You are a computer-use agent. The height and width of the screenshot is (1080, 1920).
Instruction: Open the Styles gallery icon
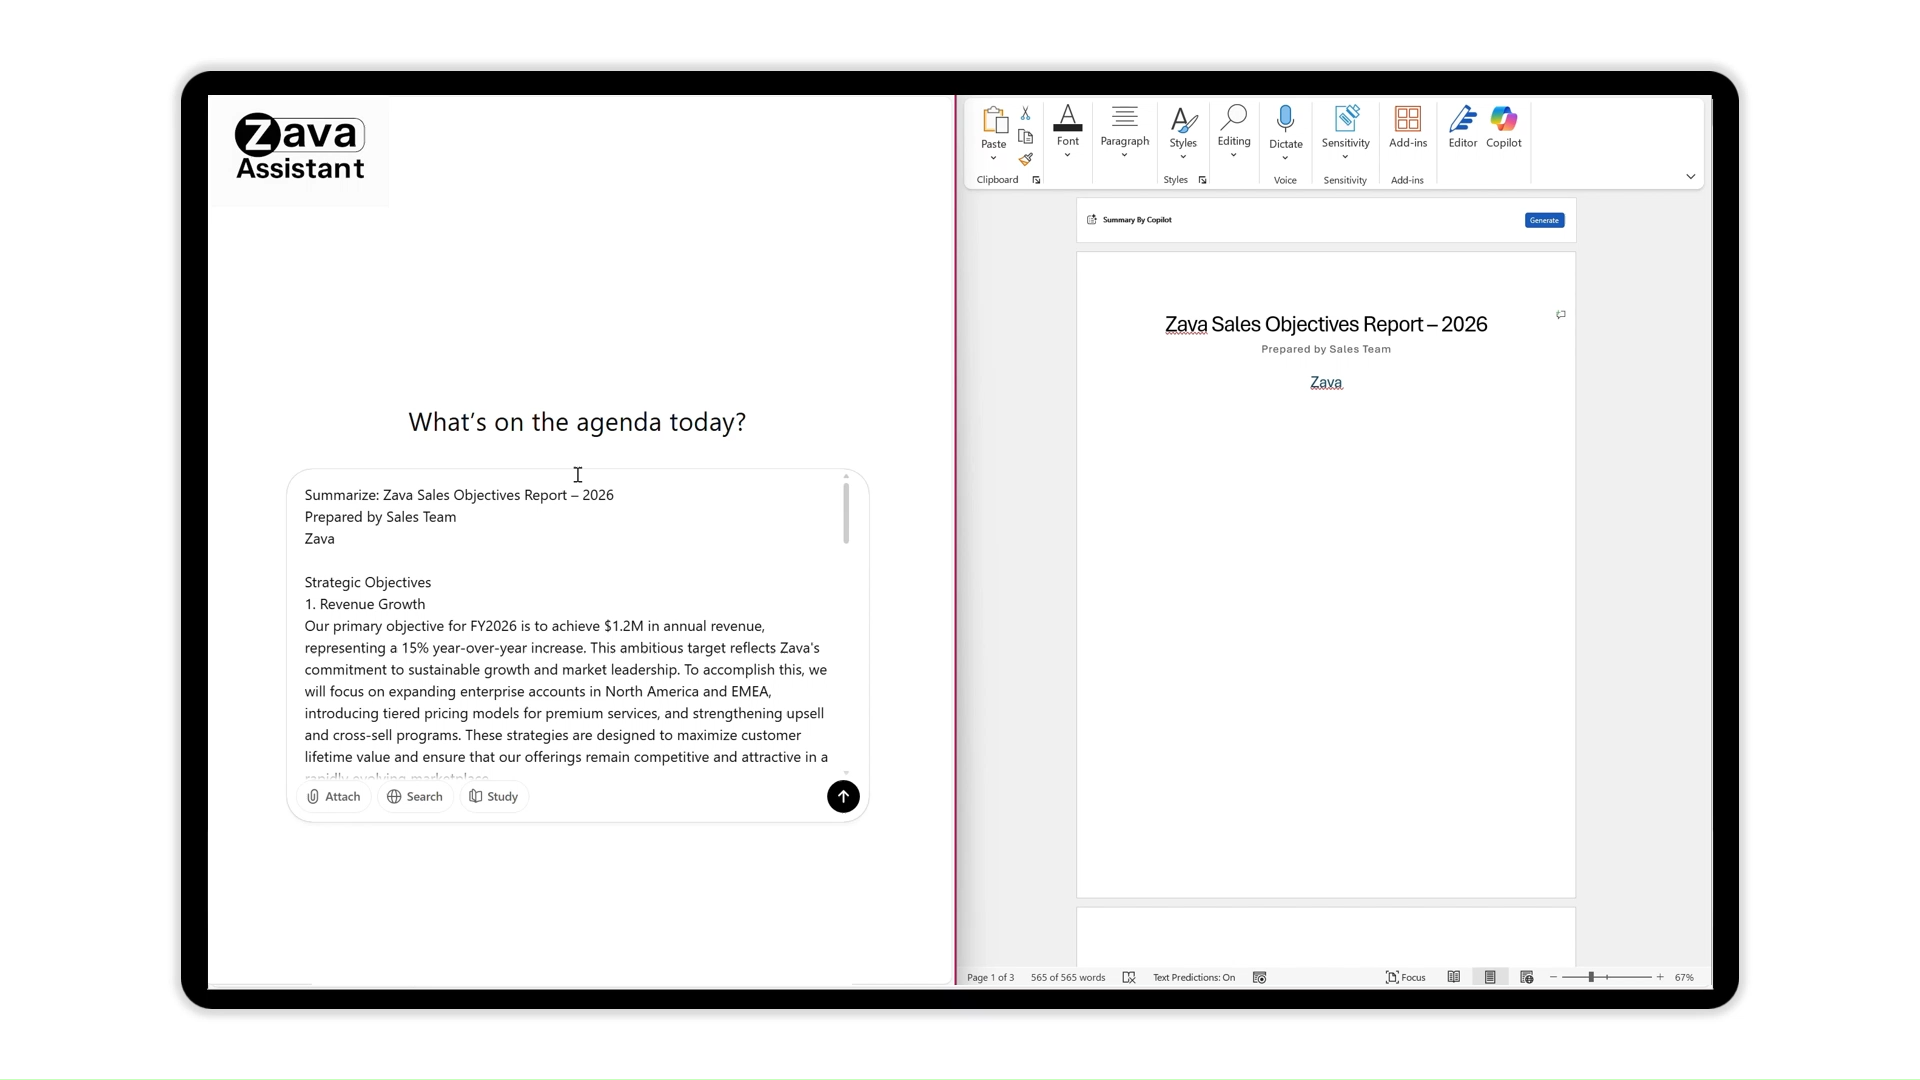[1183, 119]
